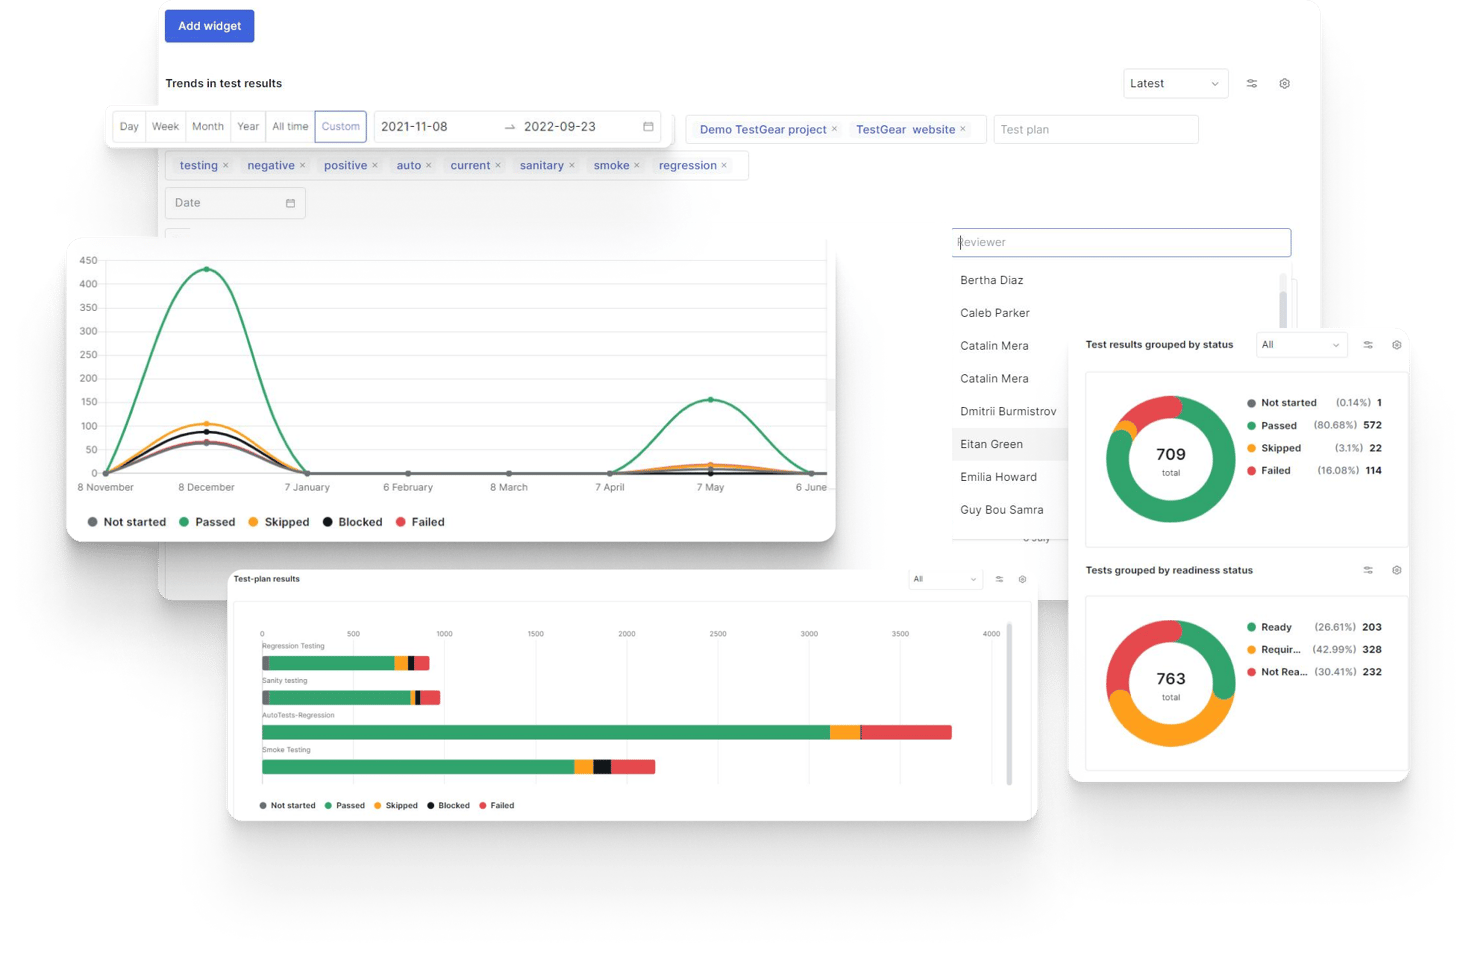
Task: Select the All time range tab
Action: tap(290, 127)
